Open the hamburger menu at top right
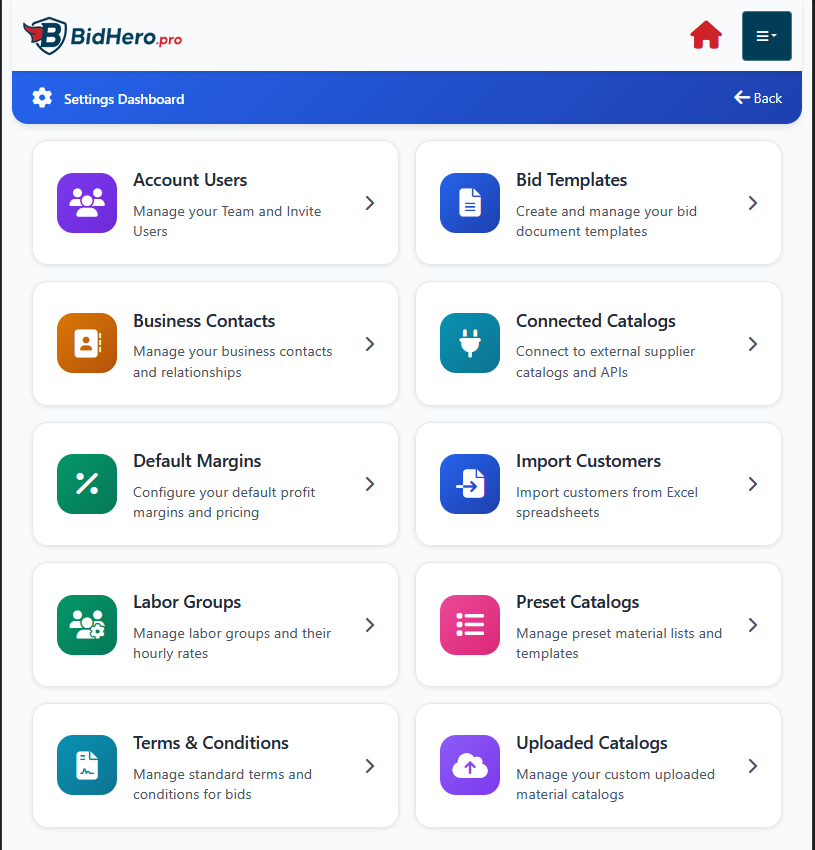The image size is (815, 850). point(766,35)
